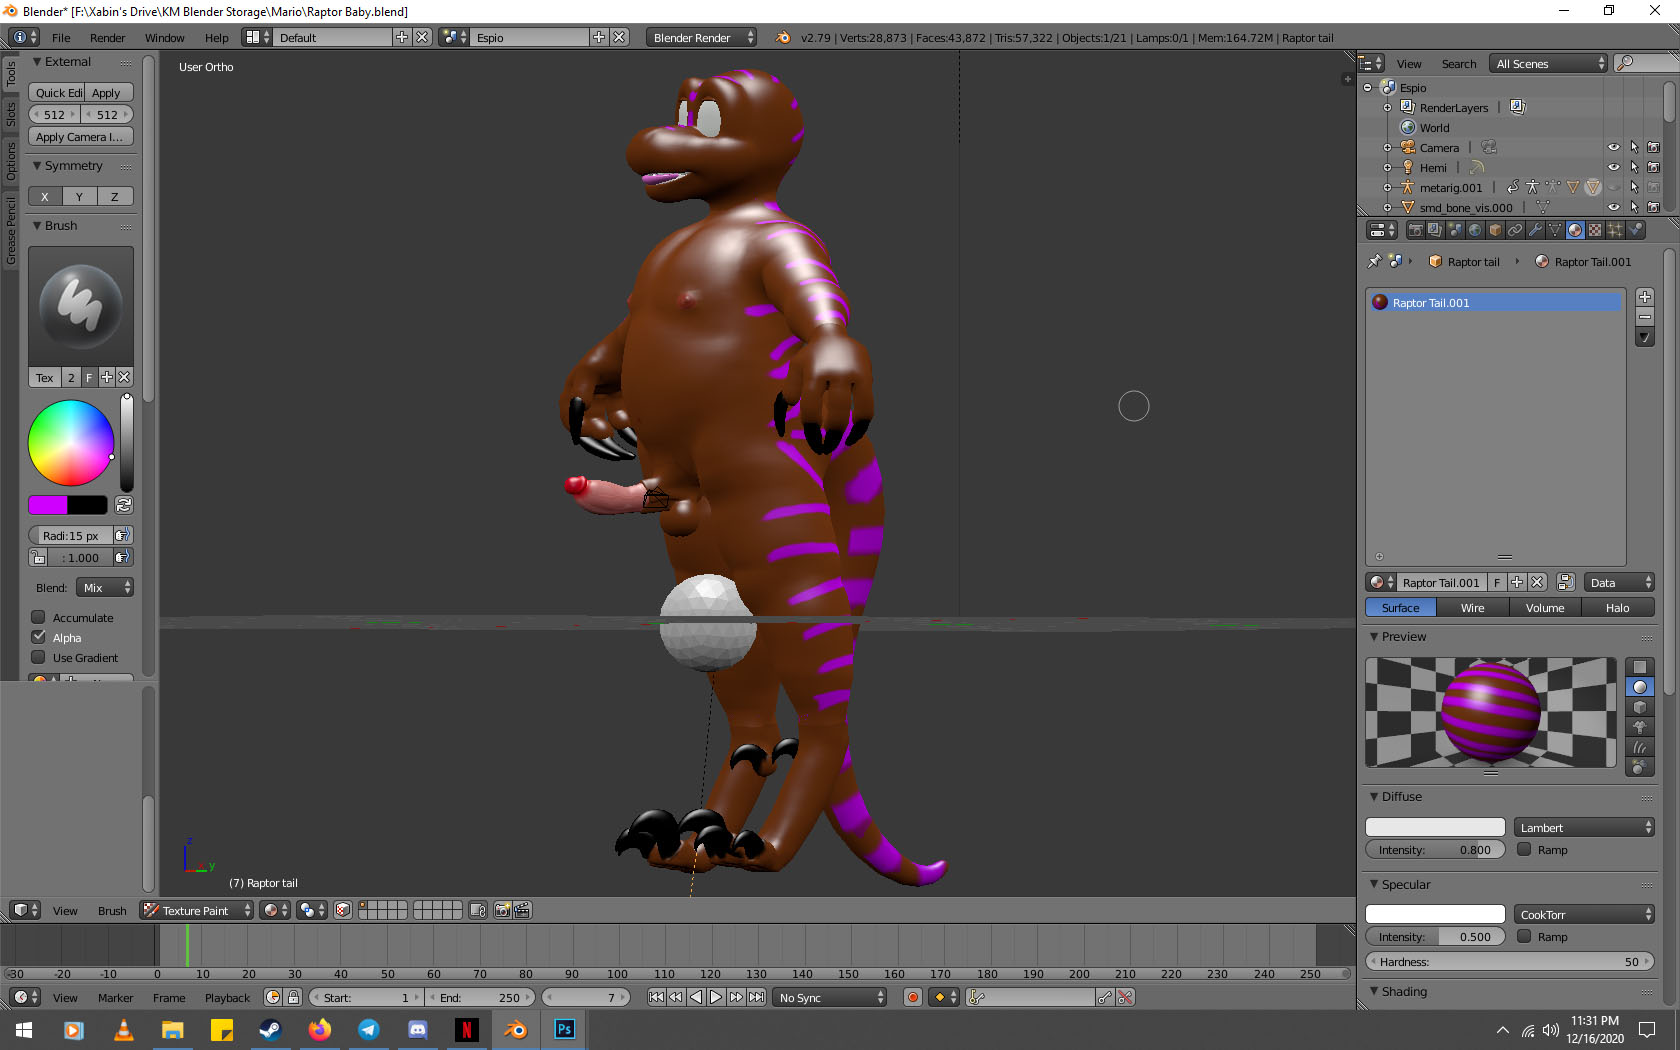Open the Lambert diffuse shader dropdown
1680x1050 pixels.
(1584, 827)
